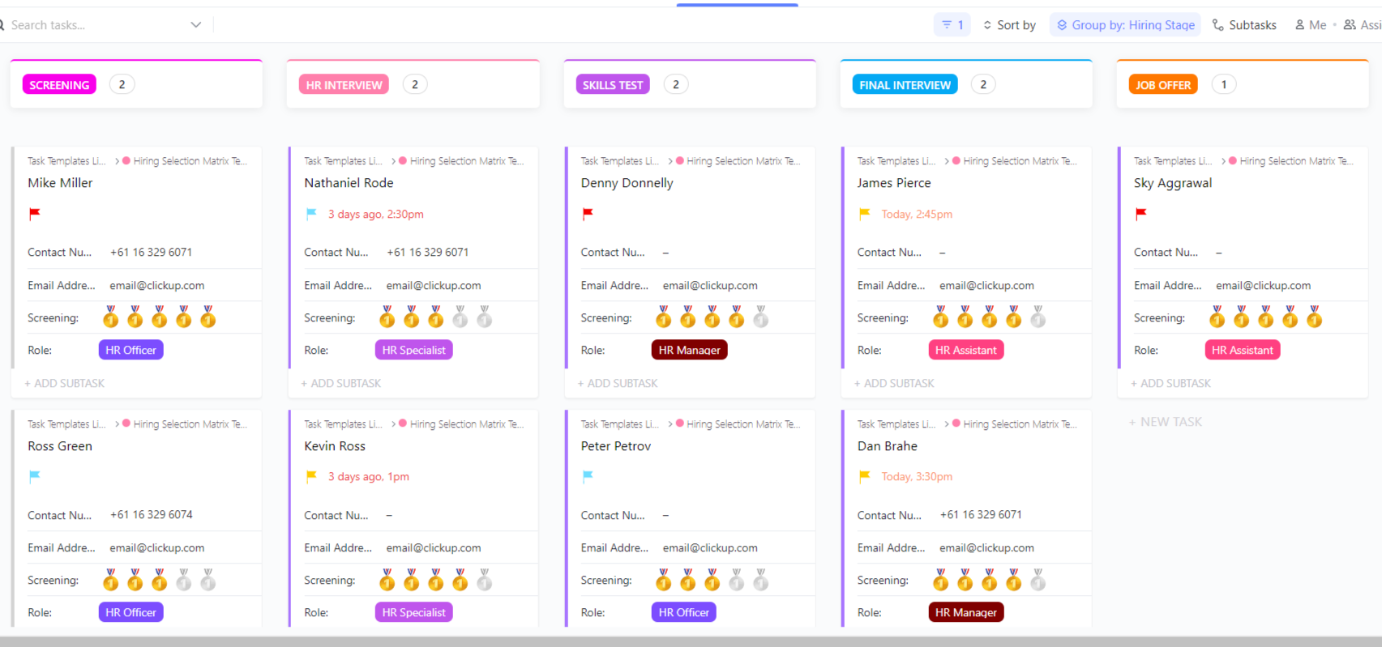The height and width of the screenshot is (647, 1382).
Task: Click NEW TASK in the Job Offer column
Action: pyautogui.click(x=1164, y=421)
